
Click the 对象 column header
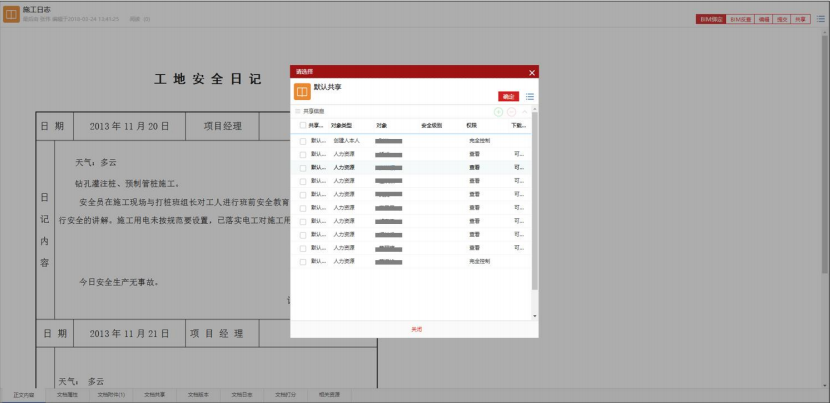(x=382, y=126)
